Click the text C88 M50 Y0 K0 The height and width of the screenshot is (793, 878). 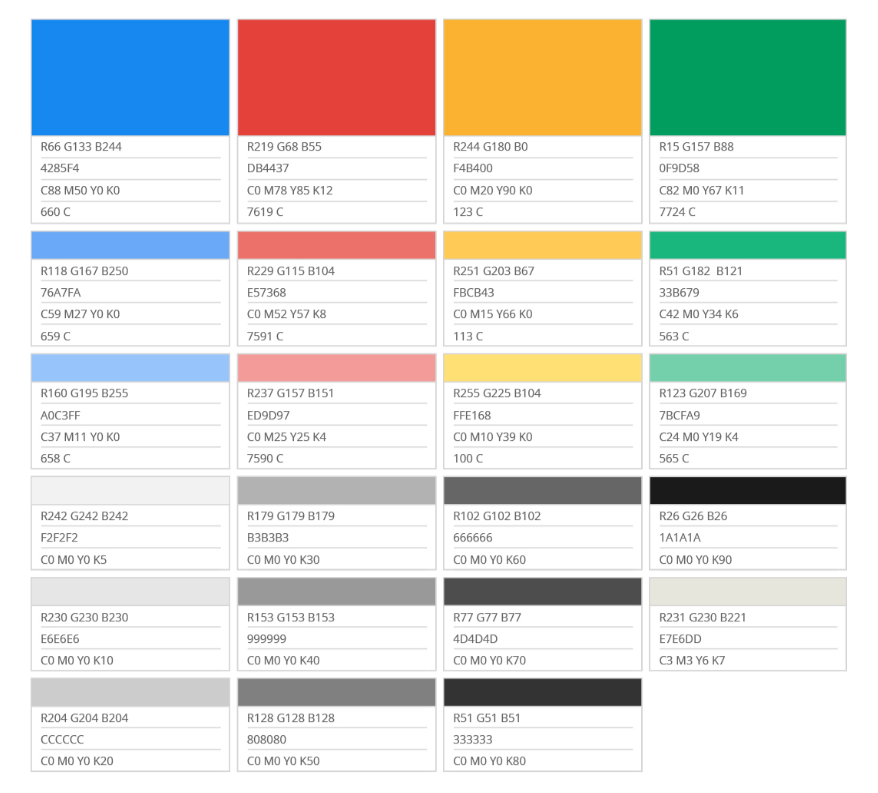pyautogui.click(x=80, y=190)
